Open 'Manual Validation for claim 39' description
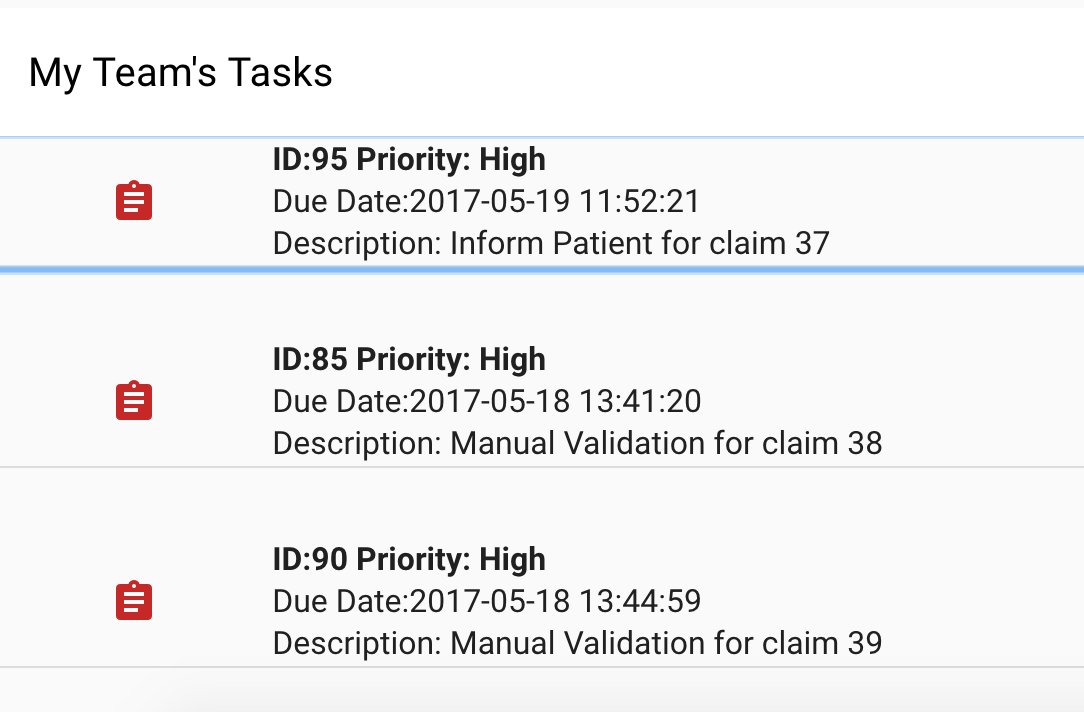Screen dimensions: 1084x712 click(x=666, y=643)
